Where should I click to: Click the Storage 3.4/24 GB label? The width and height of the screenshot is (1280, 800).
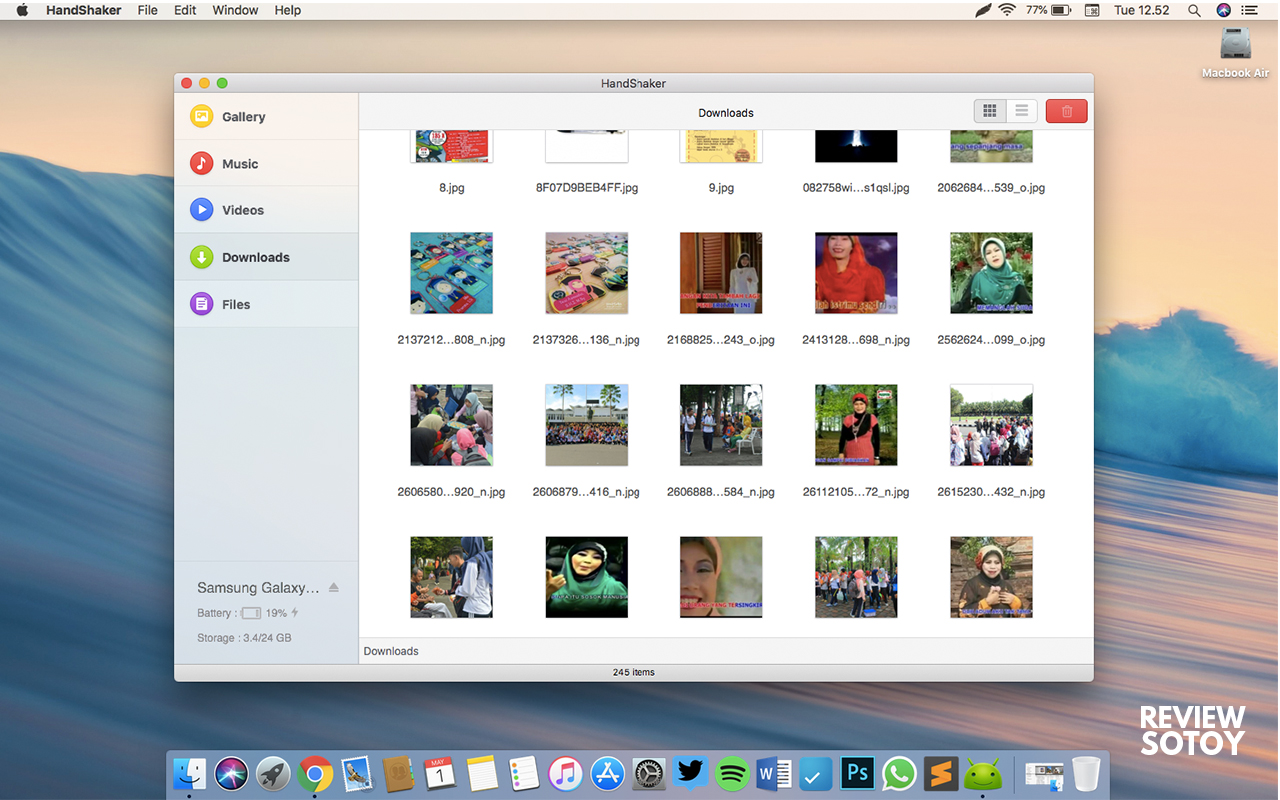244,638
